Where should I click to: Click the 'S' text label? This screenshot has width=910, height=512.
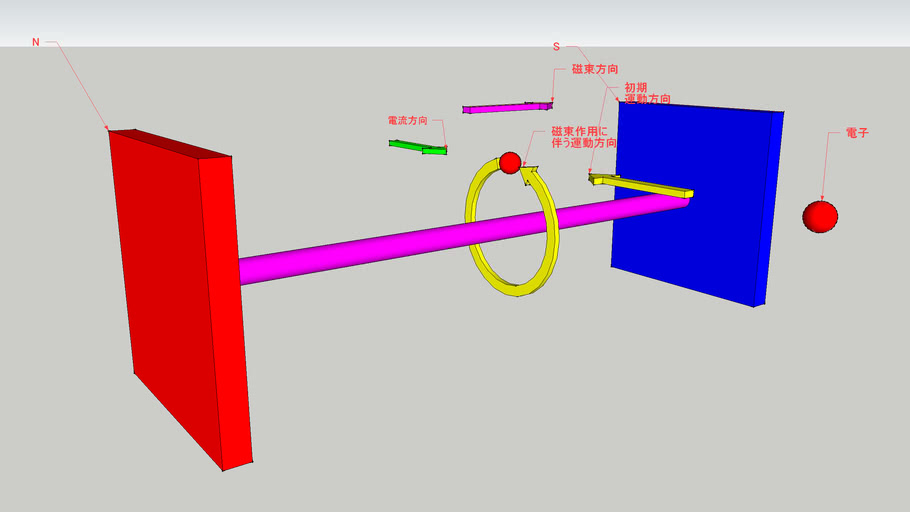556,47
